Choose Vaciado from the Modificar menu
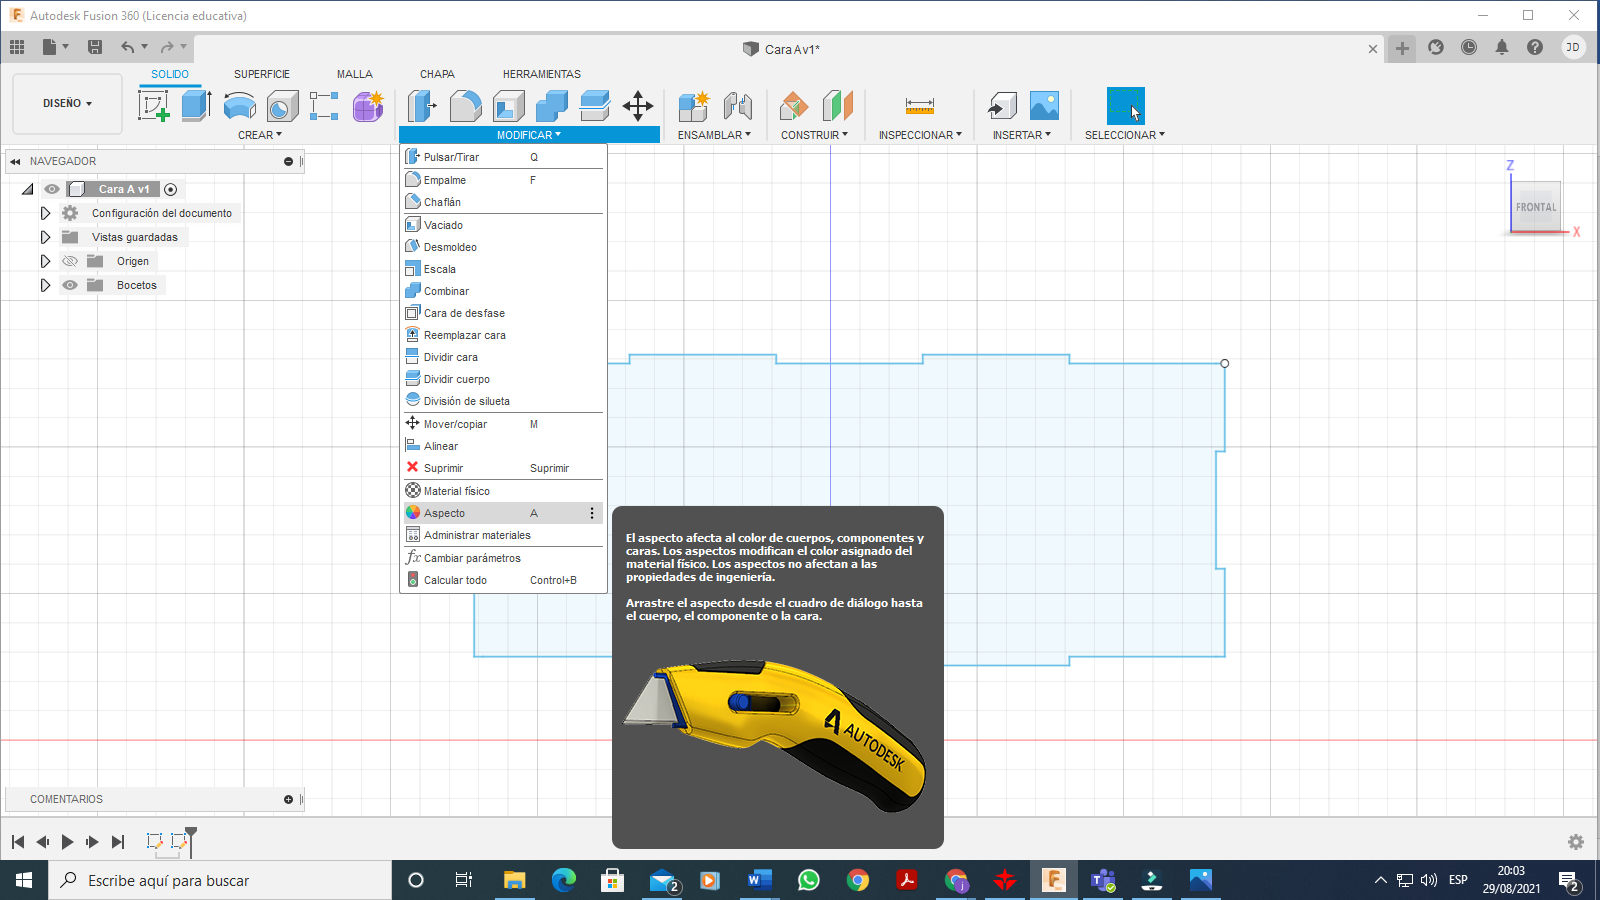The image size is (1600, 900). point(503,225)
